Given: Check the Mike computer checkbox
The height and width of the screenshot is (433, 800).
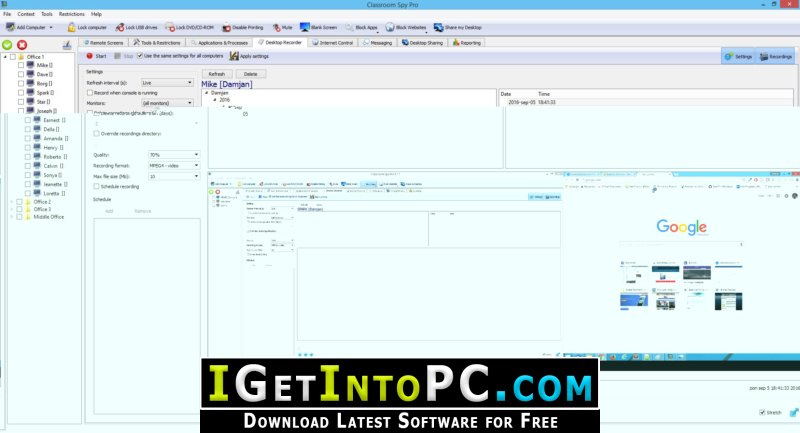Looking at the screenshot, I should [21, 65].
